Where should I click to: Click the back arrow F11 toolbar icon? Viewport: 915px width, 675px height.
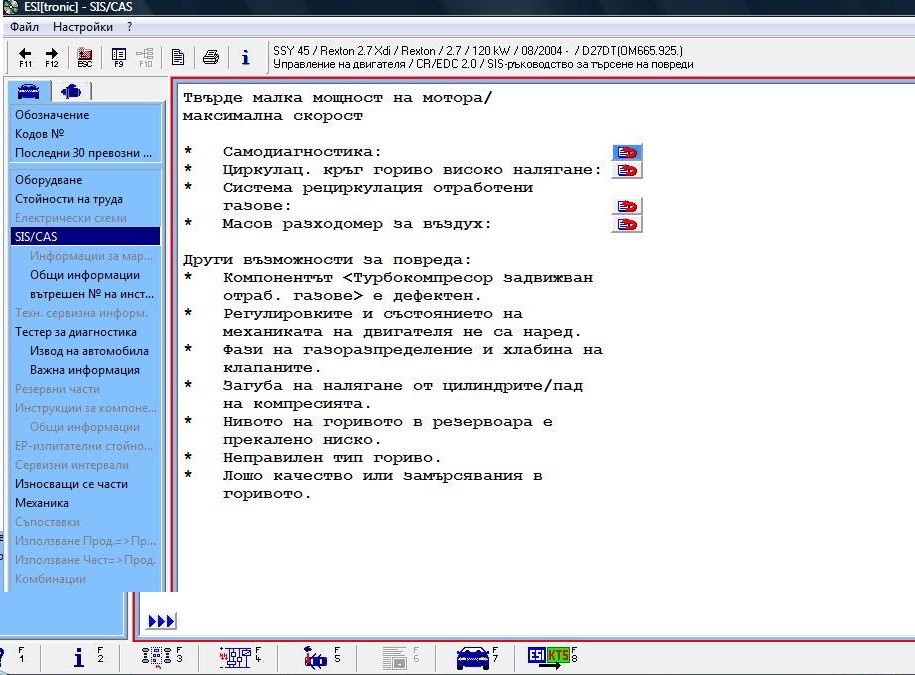point(25,56)
